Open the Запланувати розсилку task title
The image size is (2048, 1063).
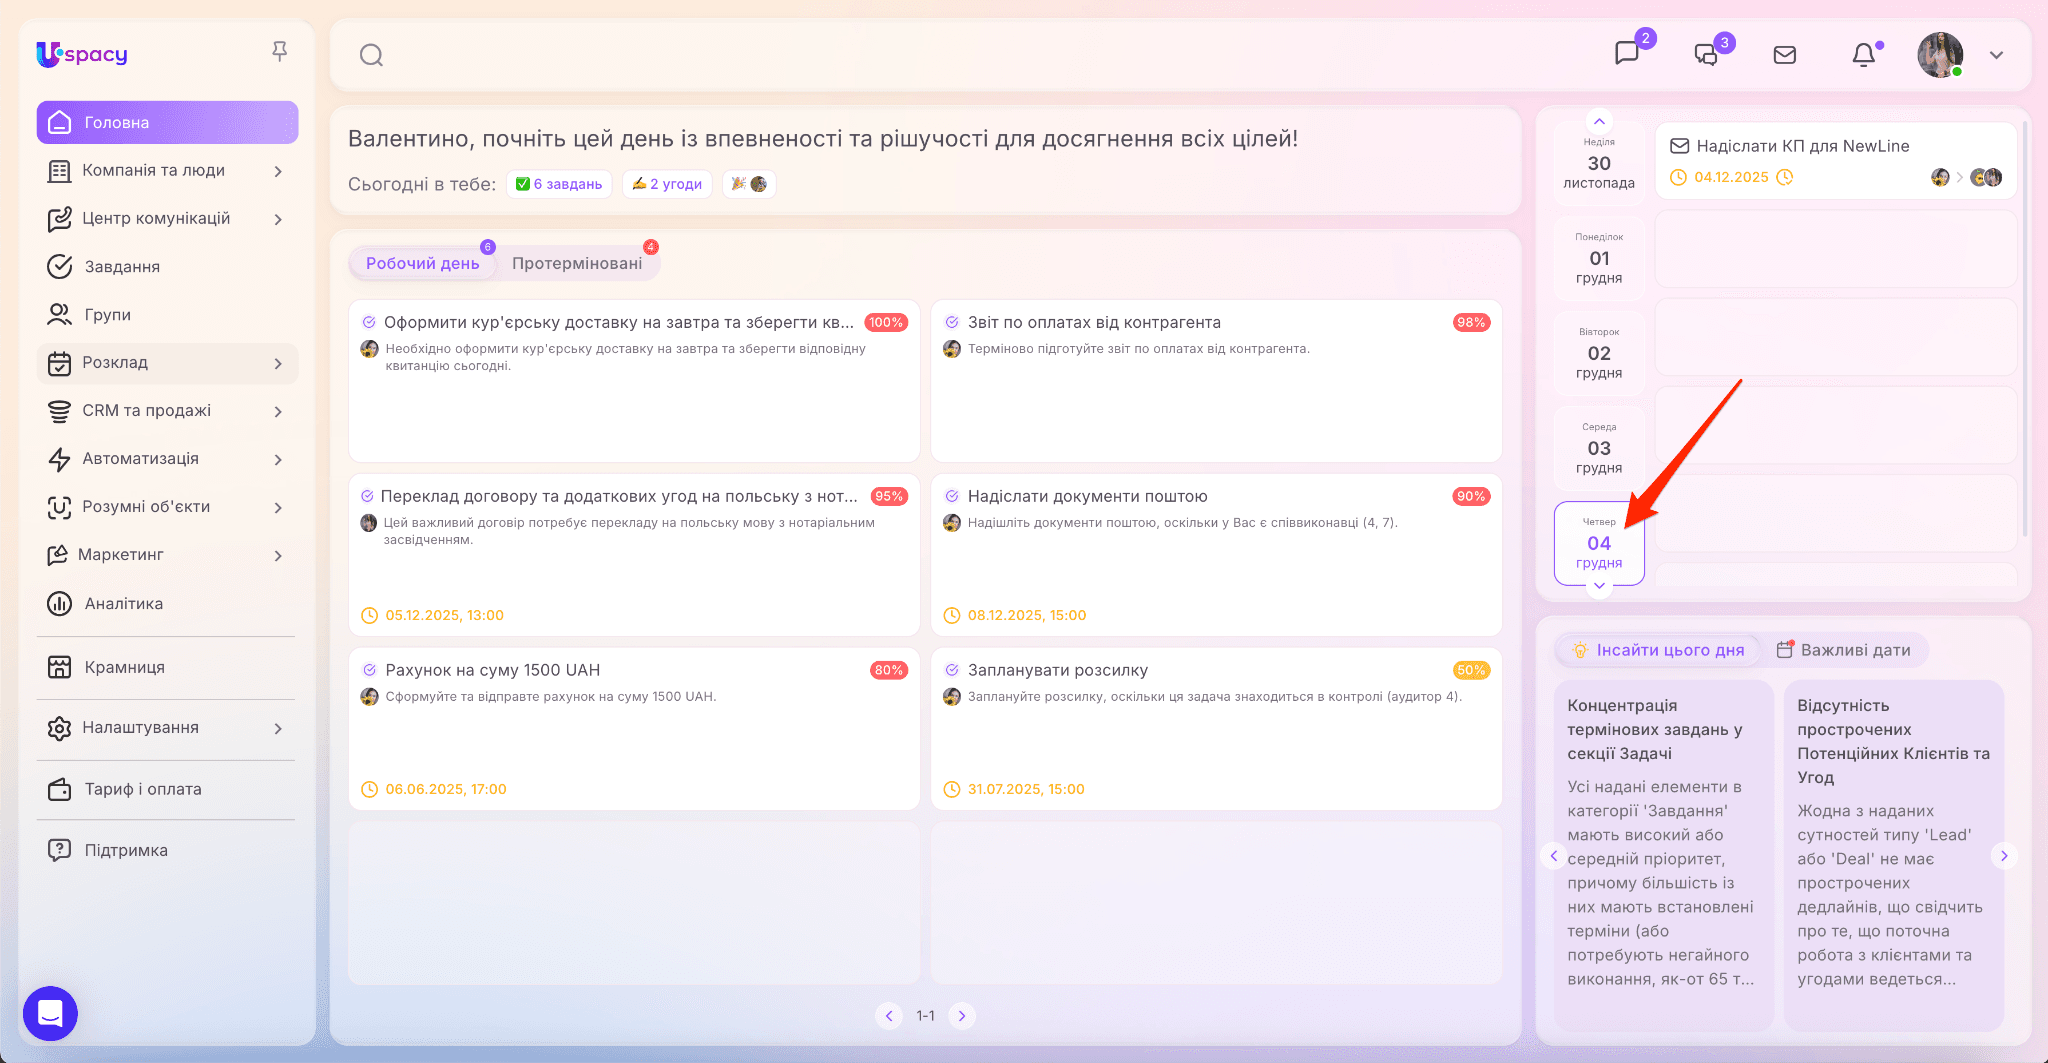click(x=1057, y=670)
